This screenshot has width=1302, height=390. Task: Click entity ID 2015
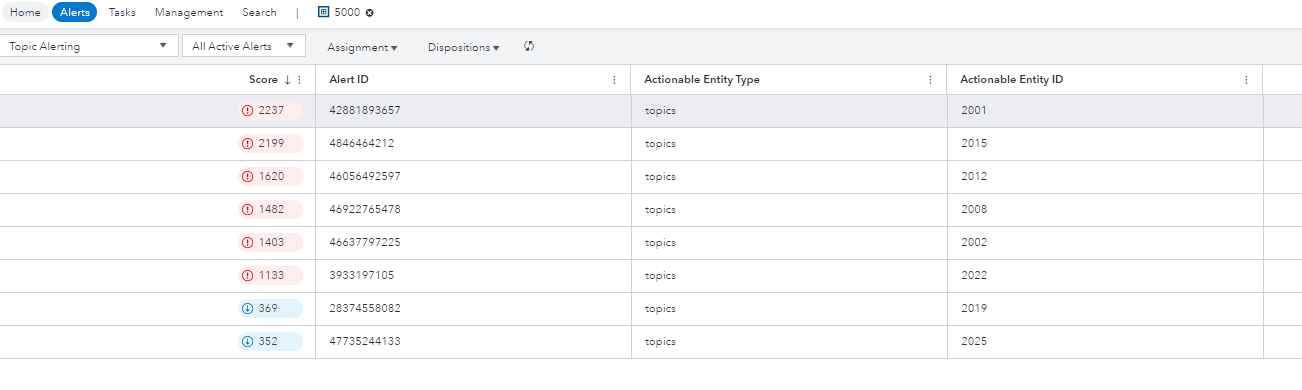pyautogui.click(x=973, y=144)
